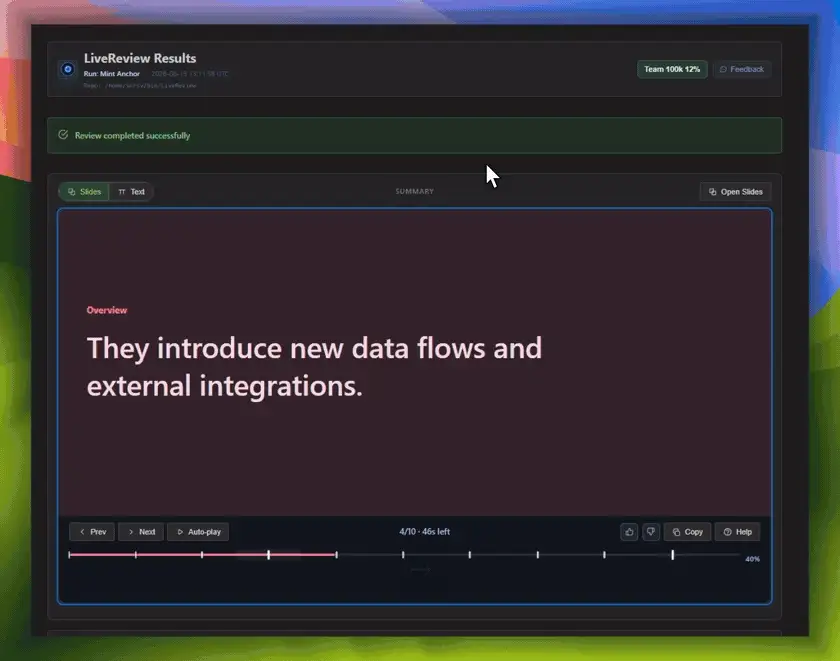
Task: Click the Open Slides button
Action: pos(735,192)
